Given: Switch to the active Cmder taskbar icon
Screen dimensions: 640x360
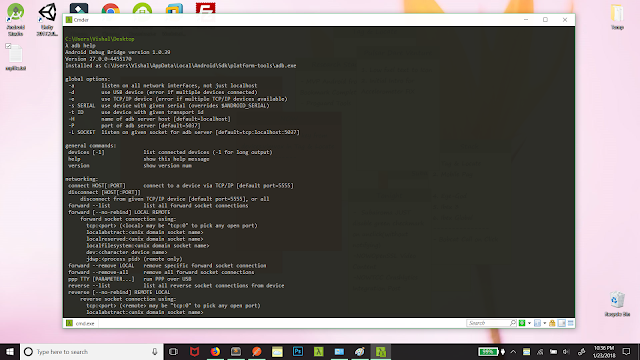Looking at the screenshot, I should (380, 351).
